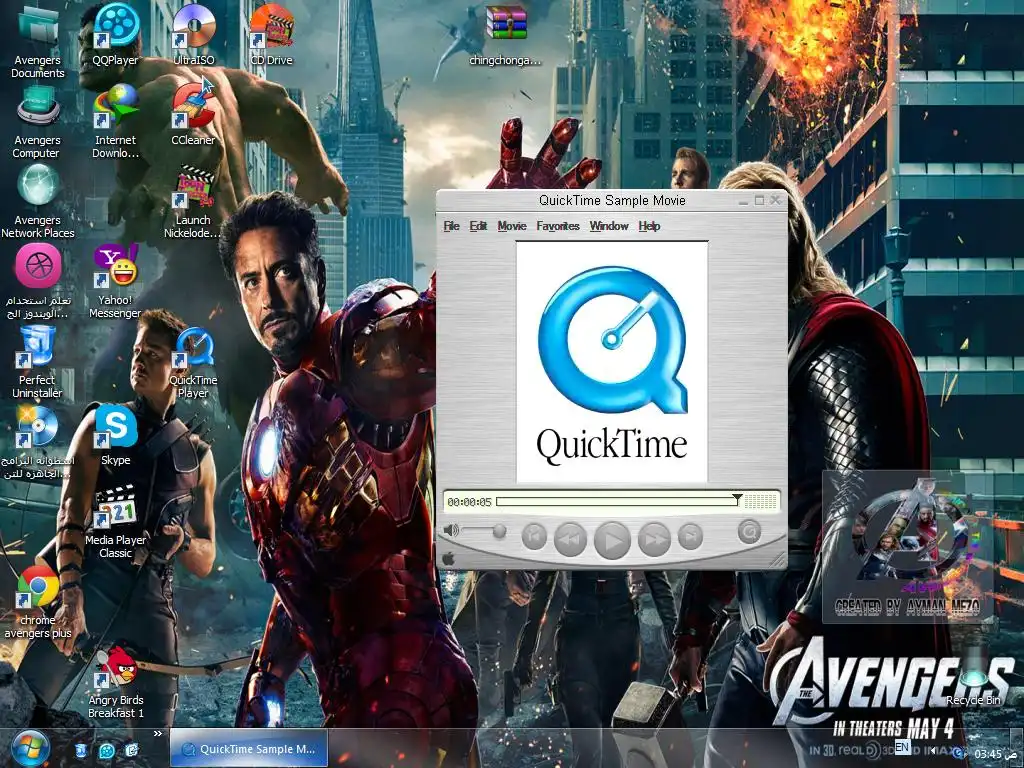Screen dimensions: 1024x768
Task: Click the Avengers desktop gadget logo
Action: tap(908, 546)
